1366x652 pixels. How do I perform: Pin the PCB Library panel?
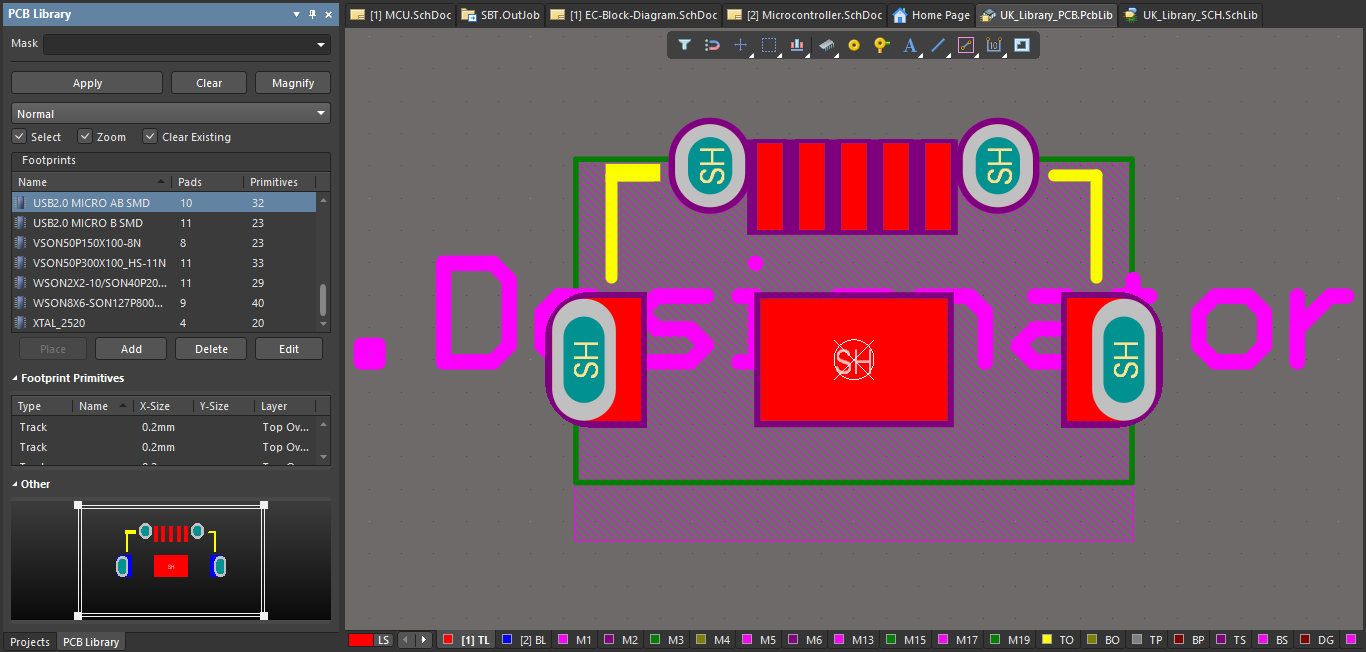coord(312,14)
